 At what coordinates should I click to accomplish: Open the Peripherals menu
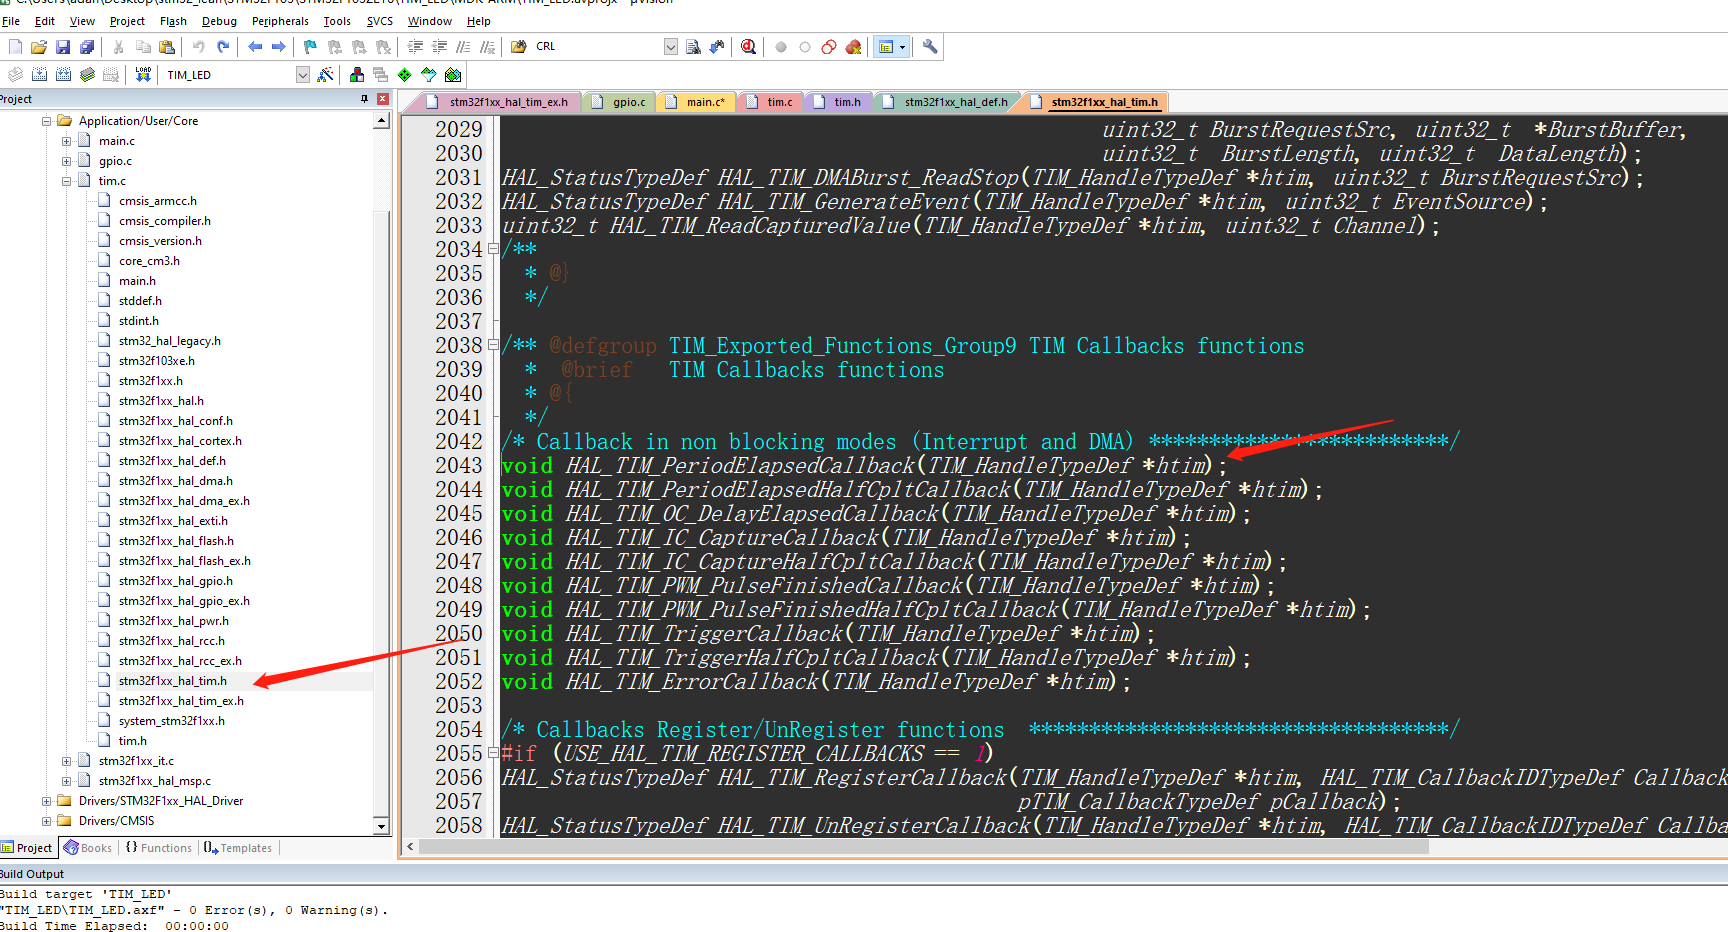coord(280,21)
